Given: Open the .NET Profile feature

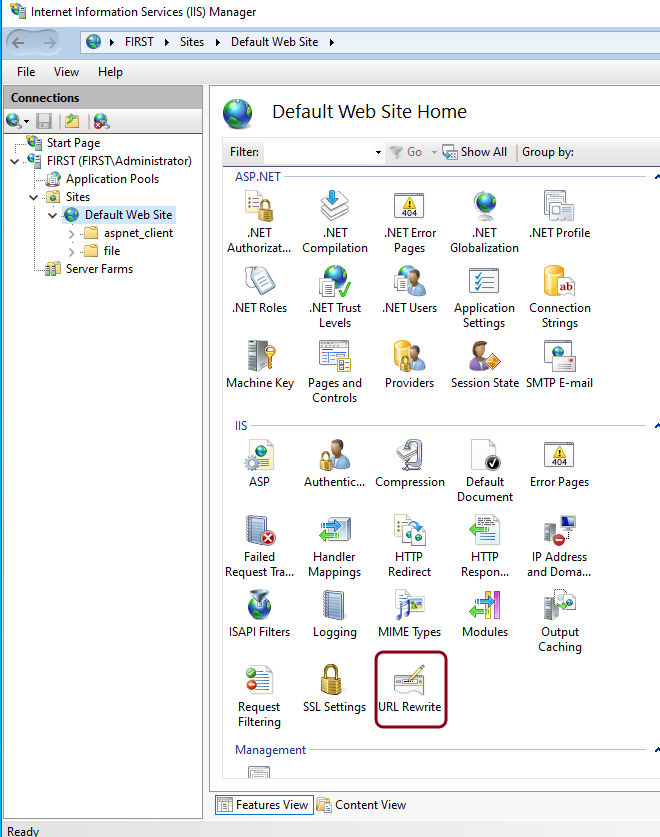Looking at the screenshot, I should click(x=559, y=215).
